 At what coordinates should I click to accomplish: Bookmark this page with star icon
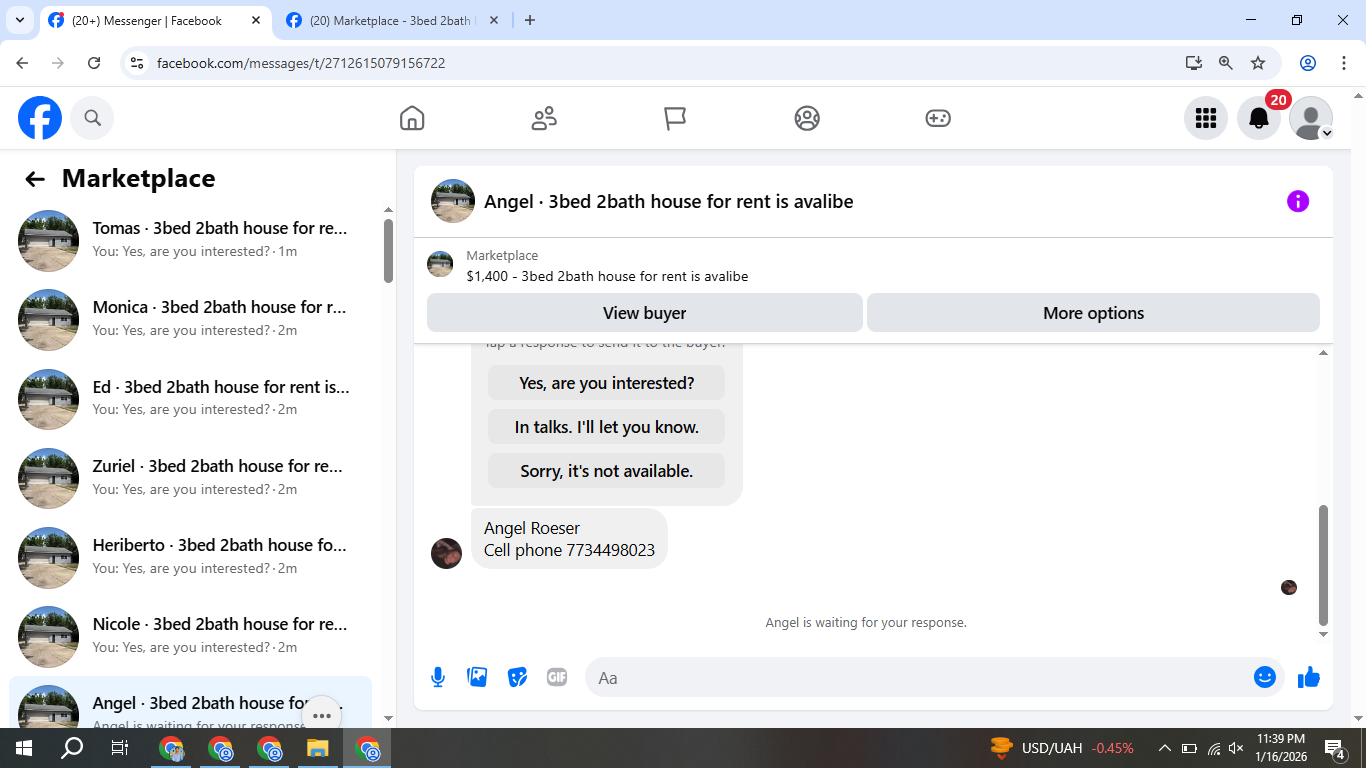(x=1258, y=63)
